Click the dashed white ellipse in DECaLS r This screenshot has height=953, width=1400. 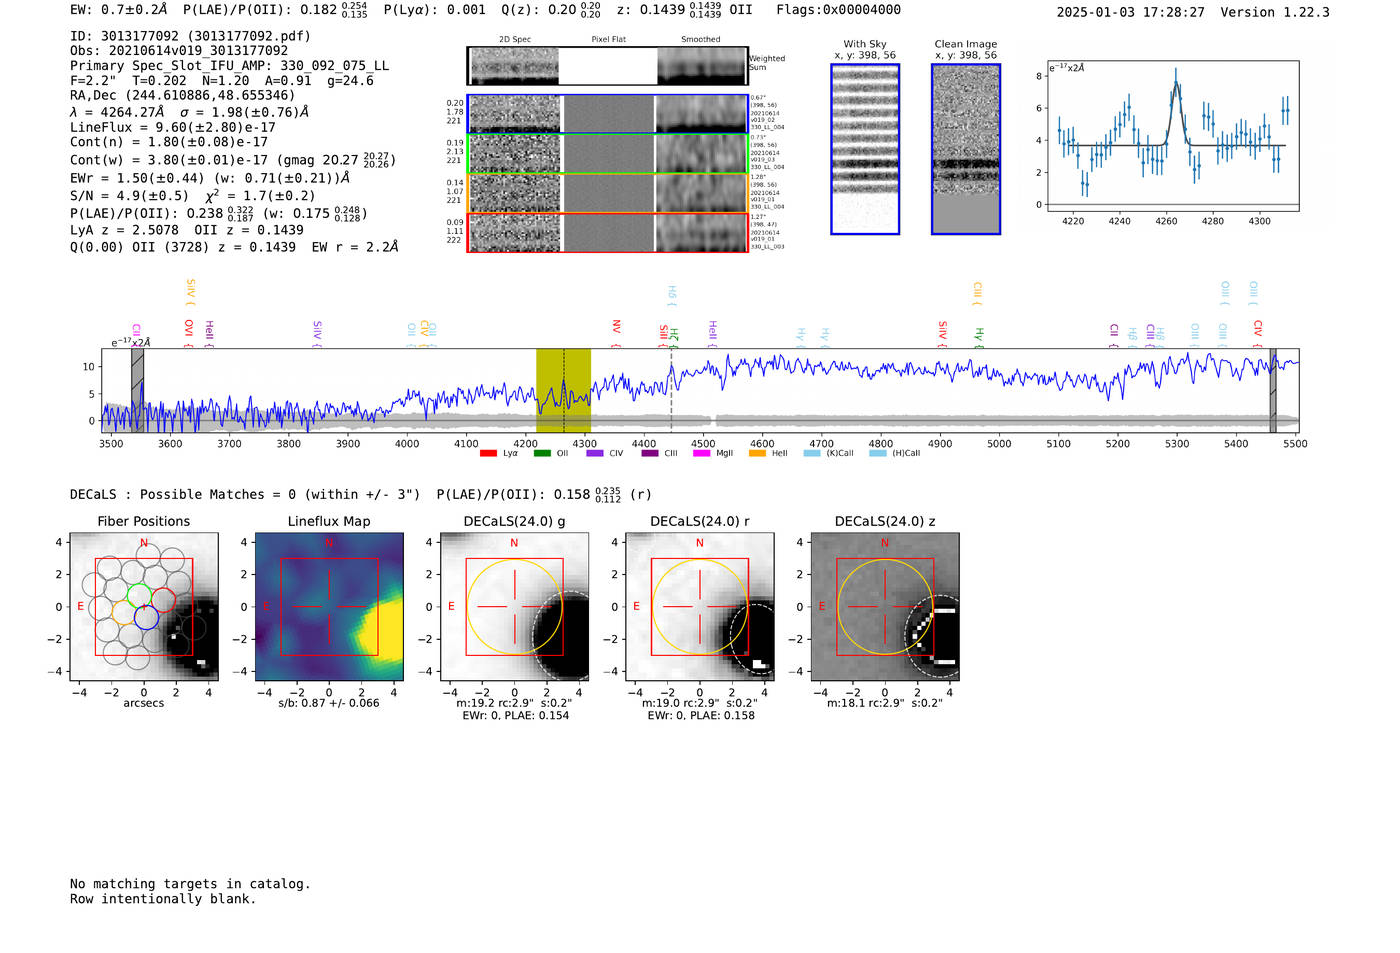752,639
